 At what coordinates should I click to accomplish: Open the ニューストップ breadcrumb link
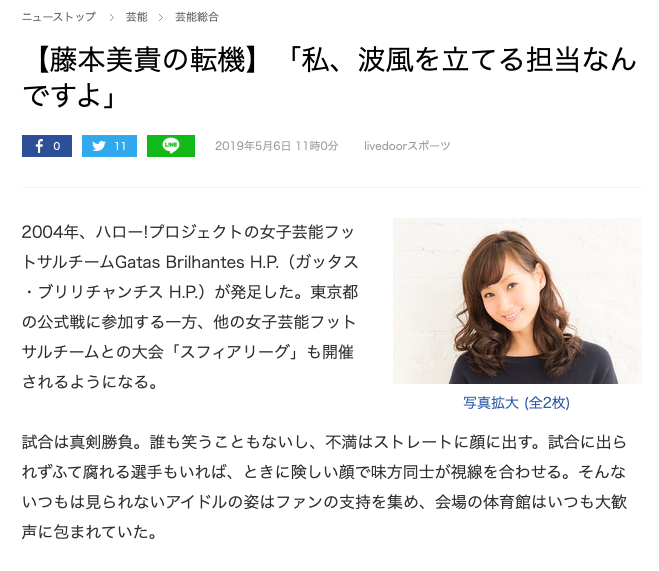coord(59,17)
